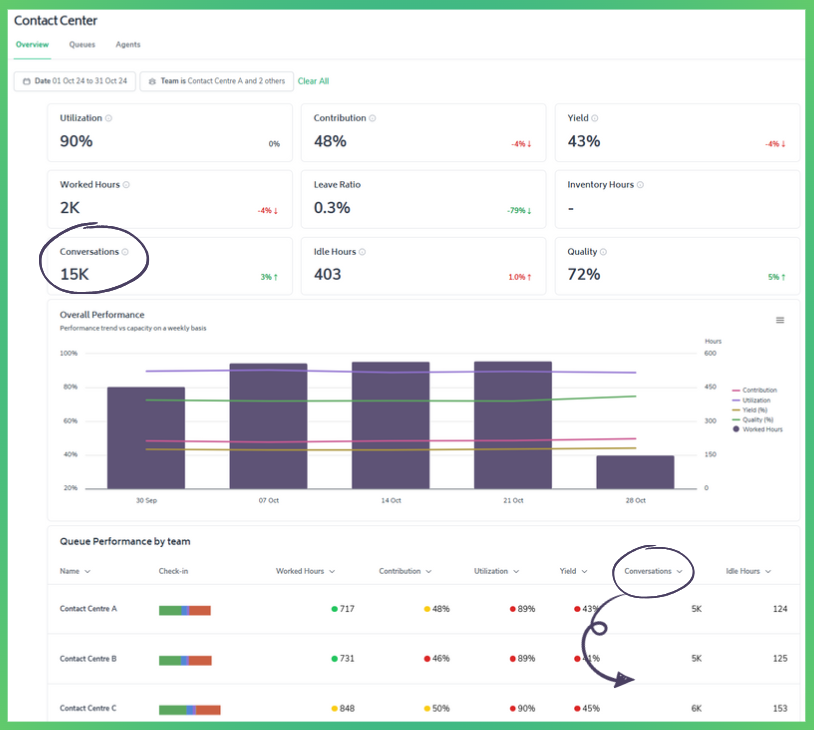Sort by the Yield column
The height and width of the screenshot is (730, 814).
573,571
